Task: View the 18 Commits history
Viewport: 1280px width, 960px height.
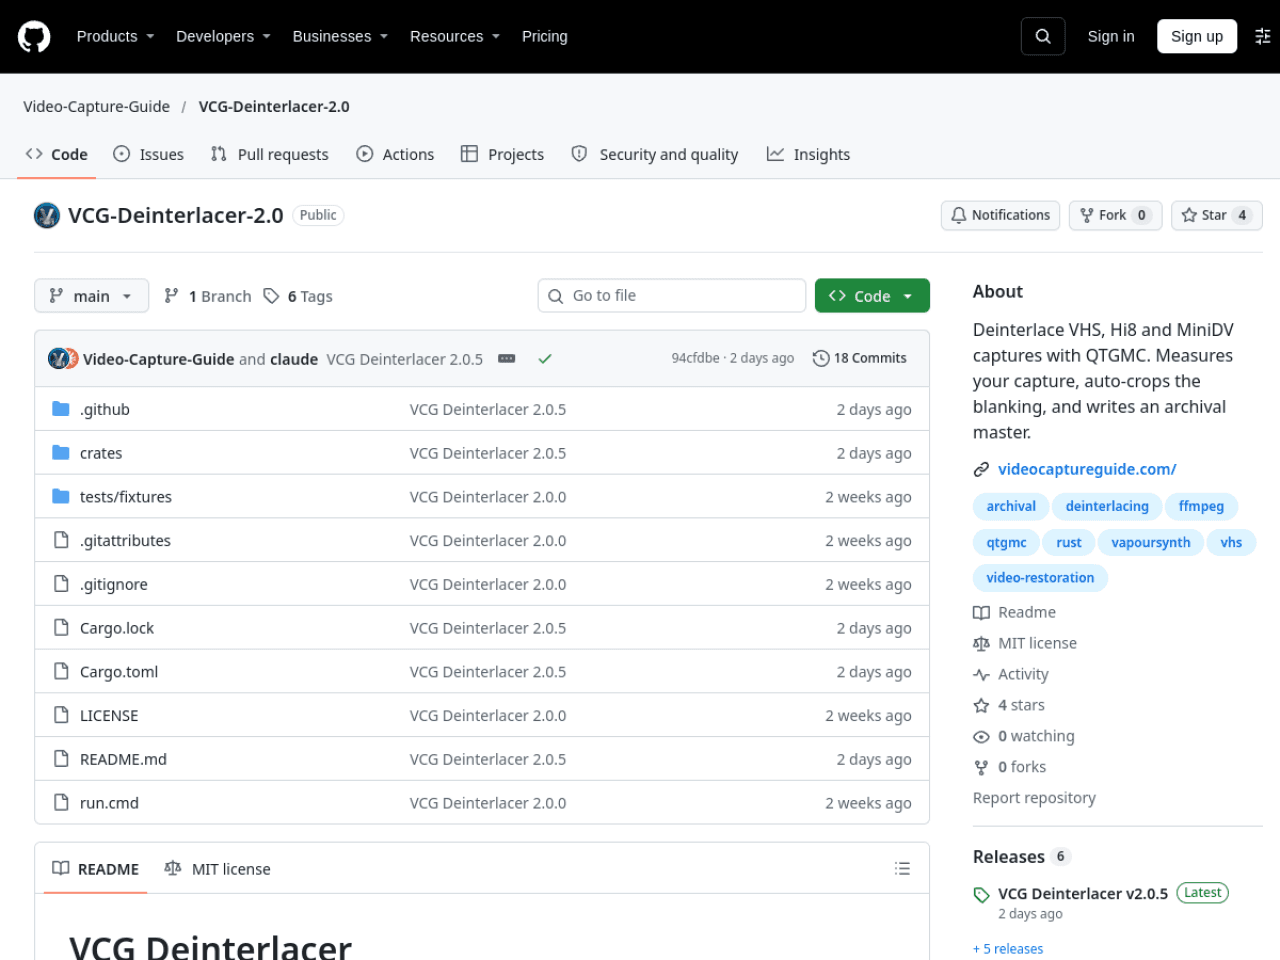Action: 860,358
